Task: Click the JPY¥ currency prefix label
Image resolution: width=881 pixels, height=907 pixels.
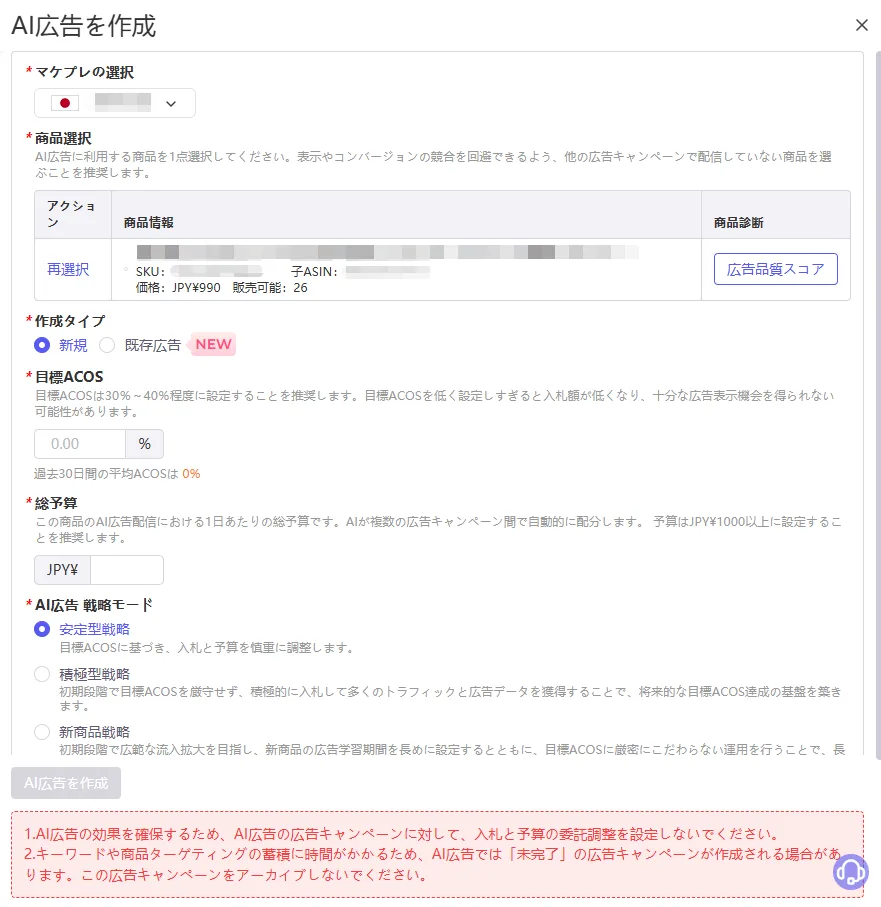Action: pos(62,570)
